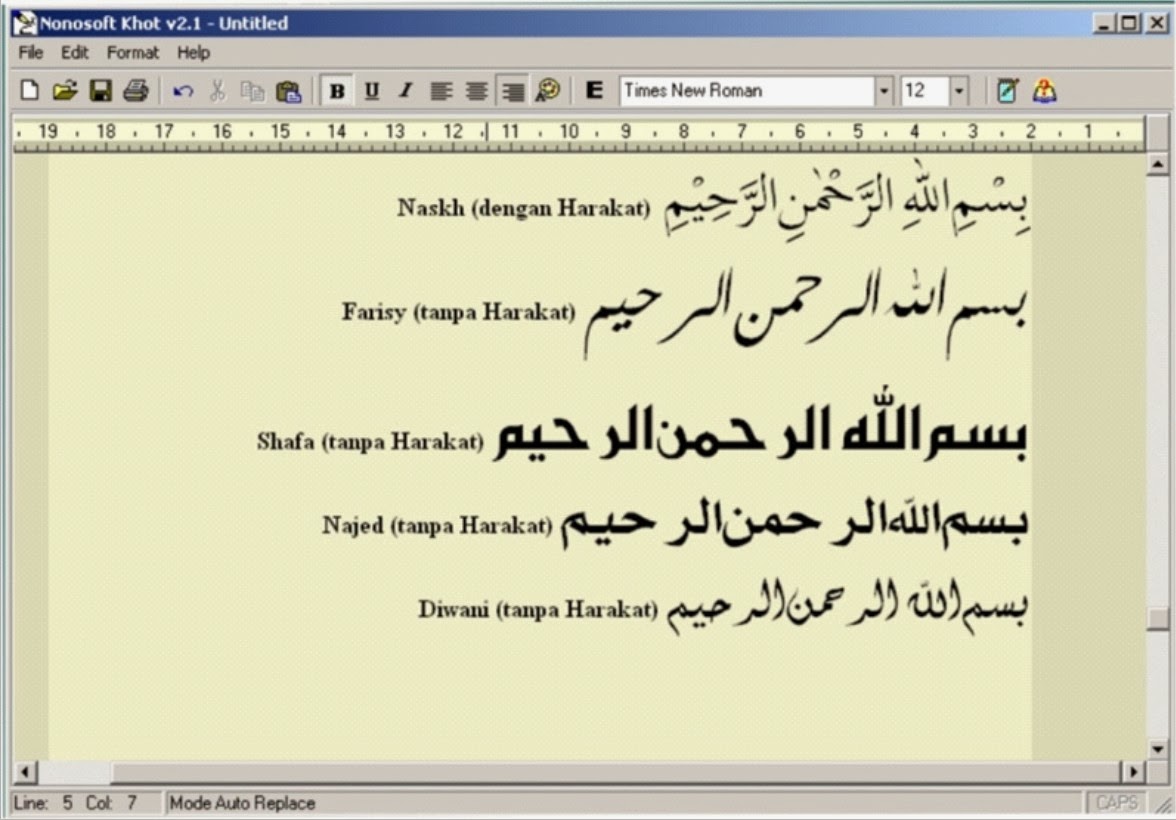1176x820 pixels.
Task: Toggle underline formatting
Action: click(370, 90)
